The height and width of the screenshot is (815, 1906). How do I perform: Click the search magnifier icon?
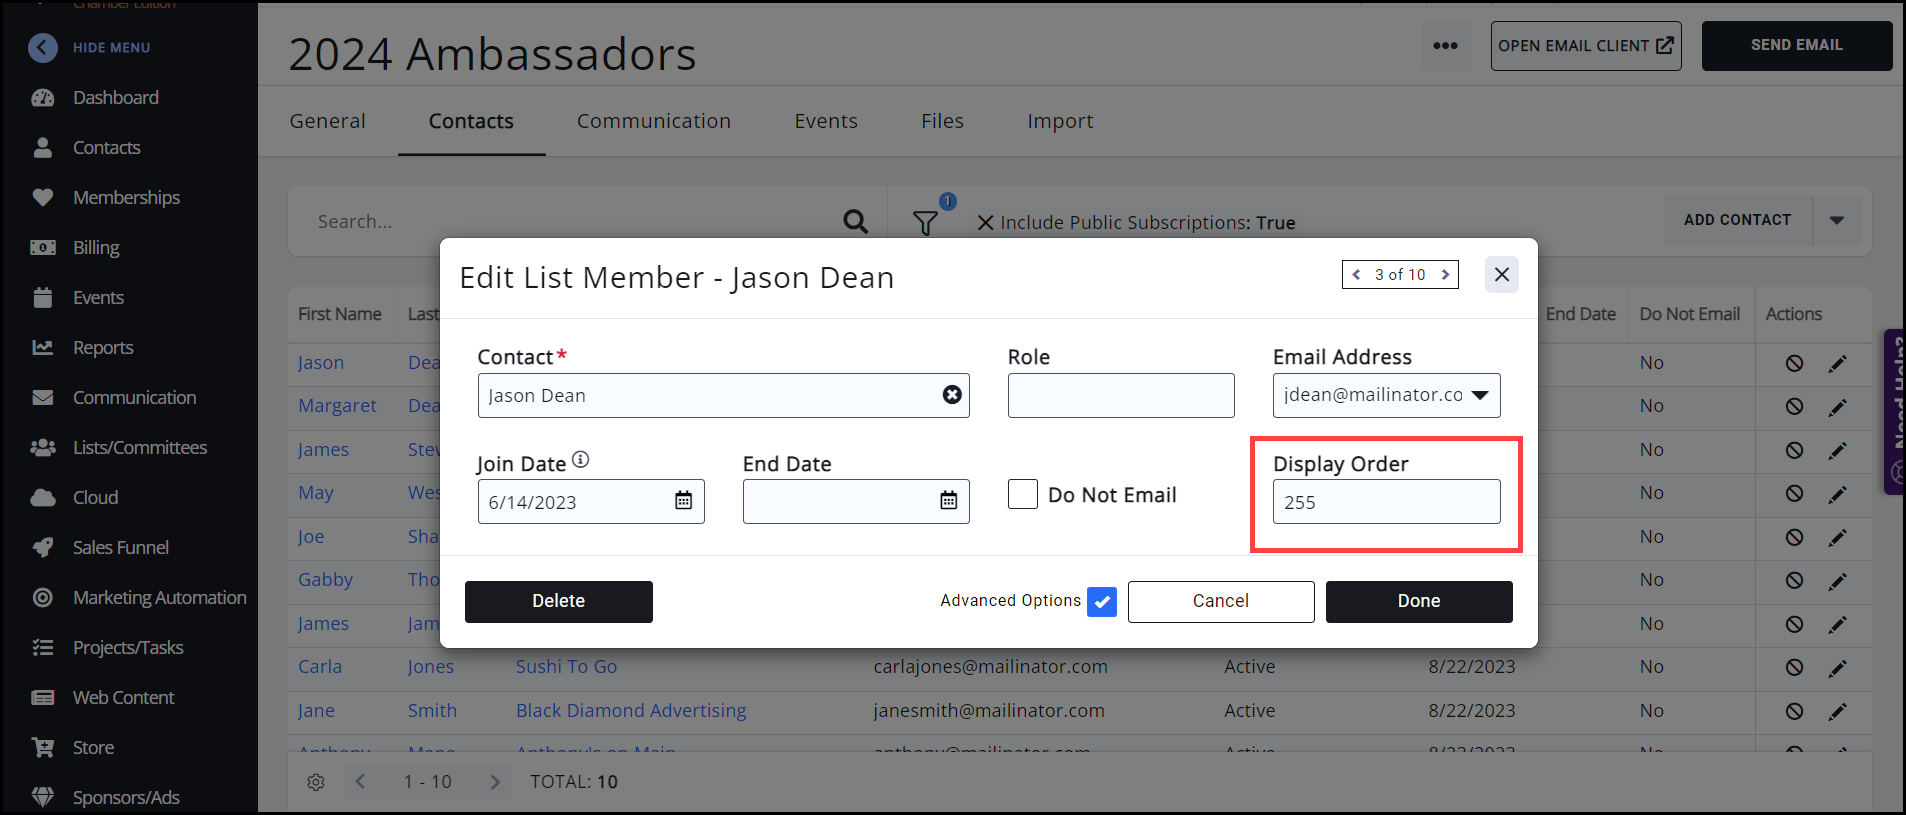point(855,221)
